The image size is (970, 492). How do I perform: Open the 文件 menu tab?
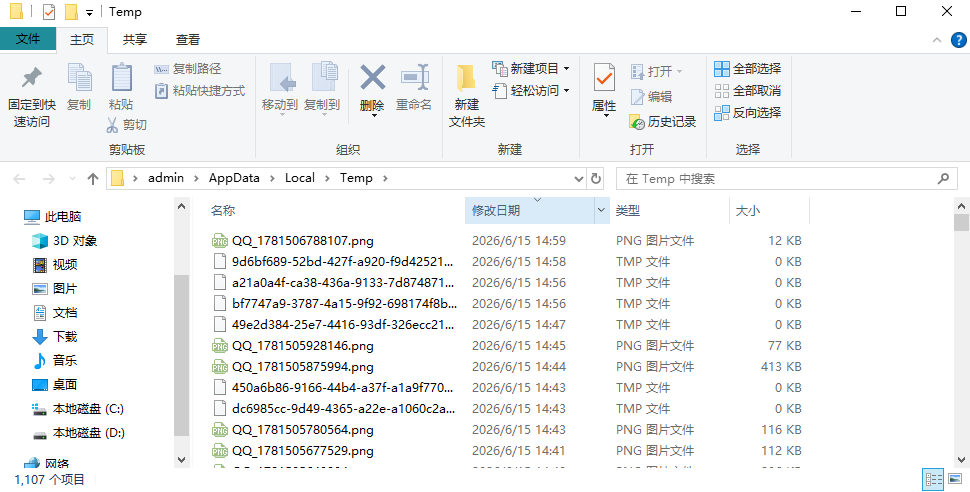(28, 39)
